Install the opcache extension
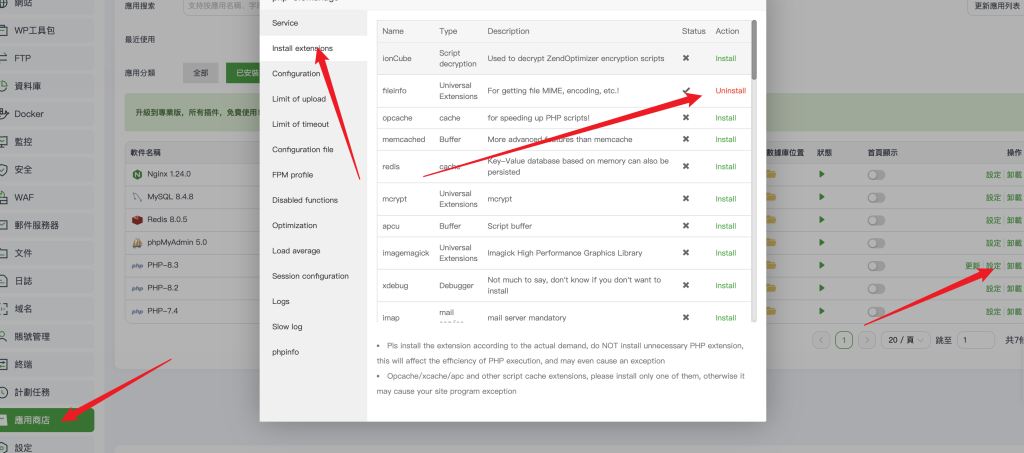The width and height of the screenshot is (1024, 453). click(725, 118)
